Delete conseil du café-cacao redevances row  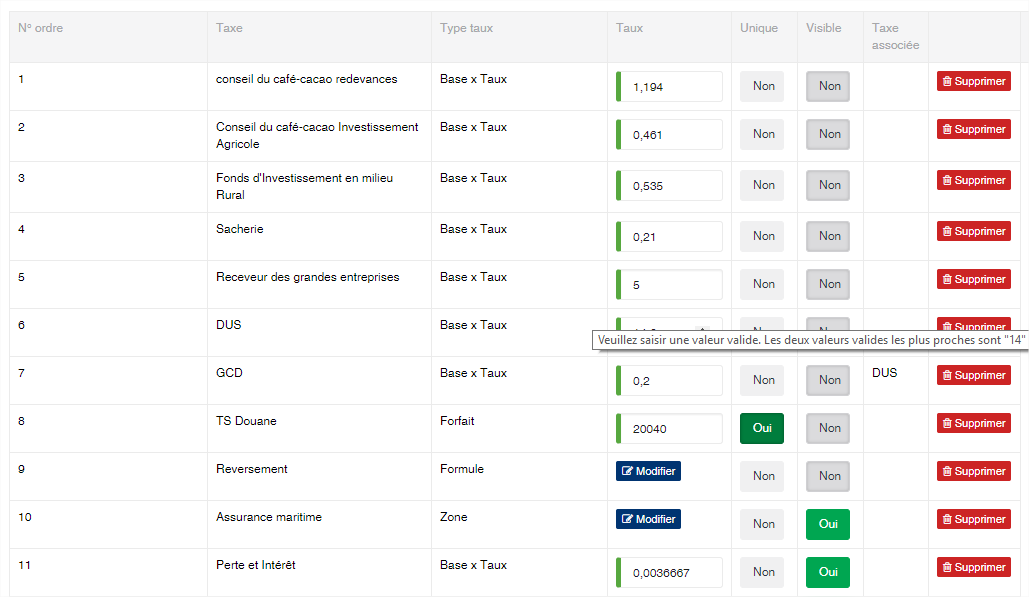point(973,81)
